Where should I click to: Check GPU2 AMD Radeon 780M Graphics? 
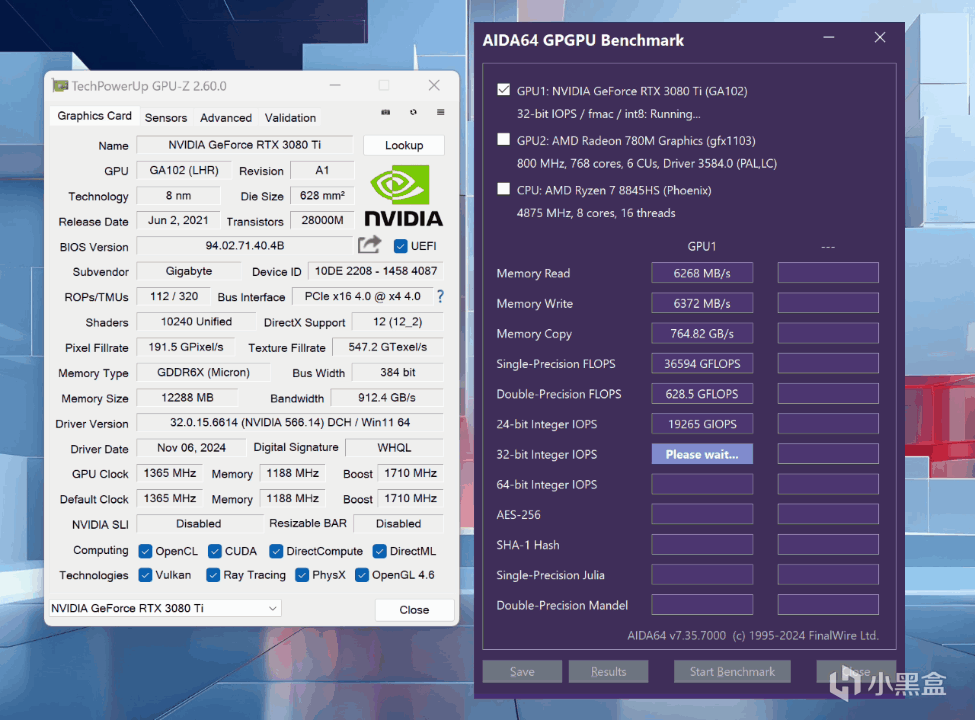click(x=504, y=139)
